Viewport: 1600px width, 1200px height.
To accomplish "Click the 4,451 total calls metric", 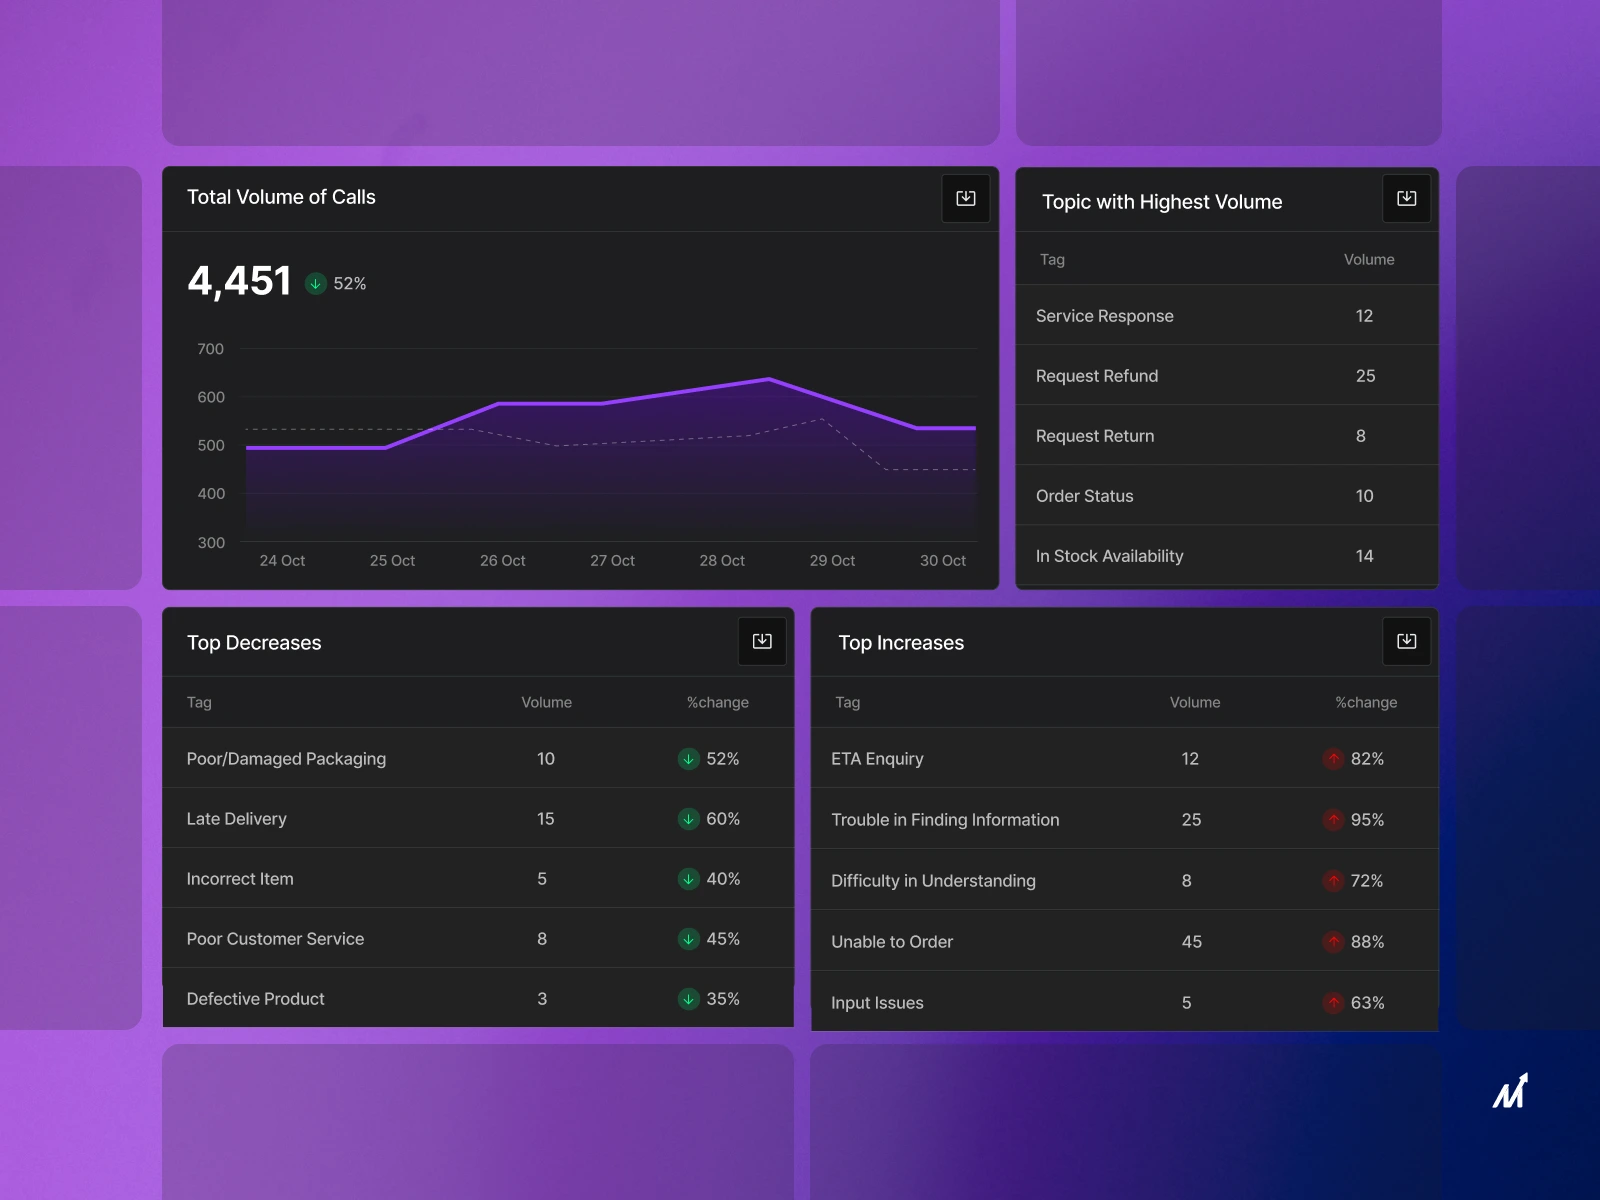I will (239, 281).
